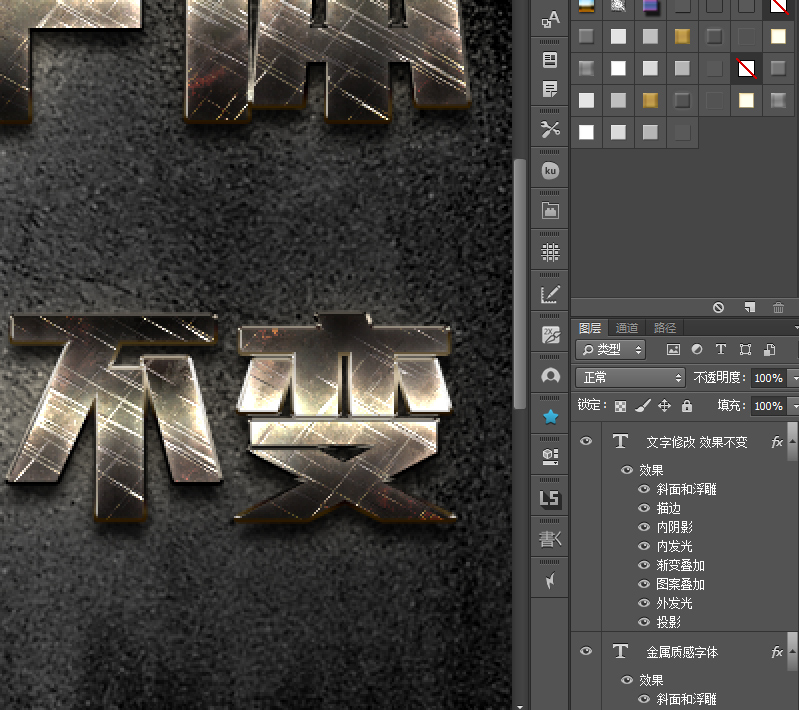Image resolution: width=799 pixels, height=710 pixels.
Task: Select T thumbnail of 金属质感字体 layer
Action: click(x=620, y=651)
